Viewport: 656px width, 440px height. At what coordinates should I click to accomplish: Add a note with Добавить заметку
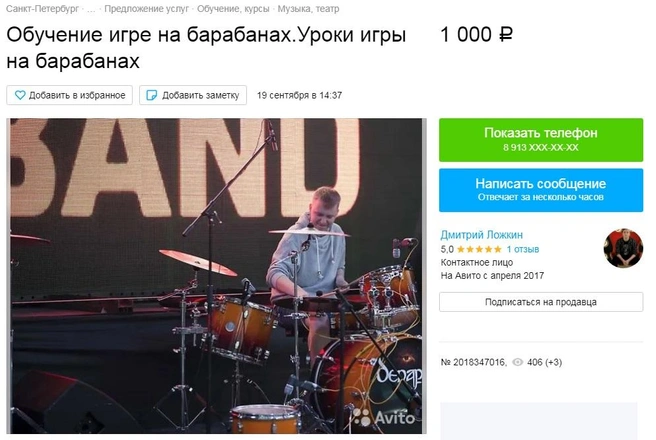pos(193,95)
